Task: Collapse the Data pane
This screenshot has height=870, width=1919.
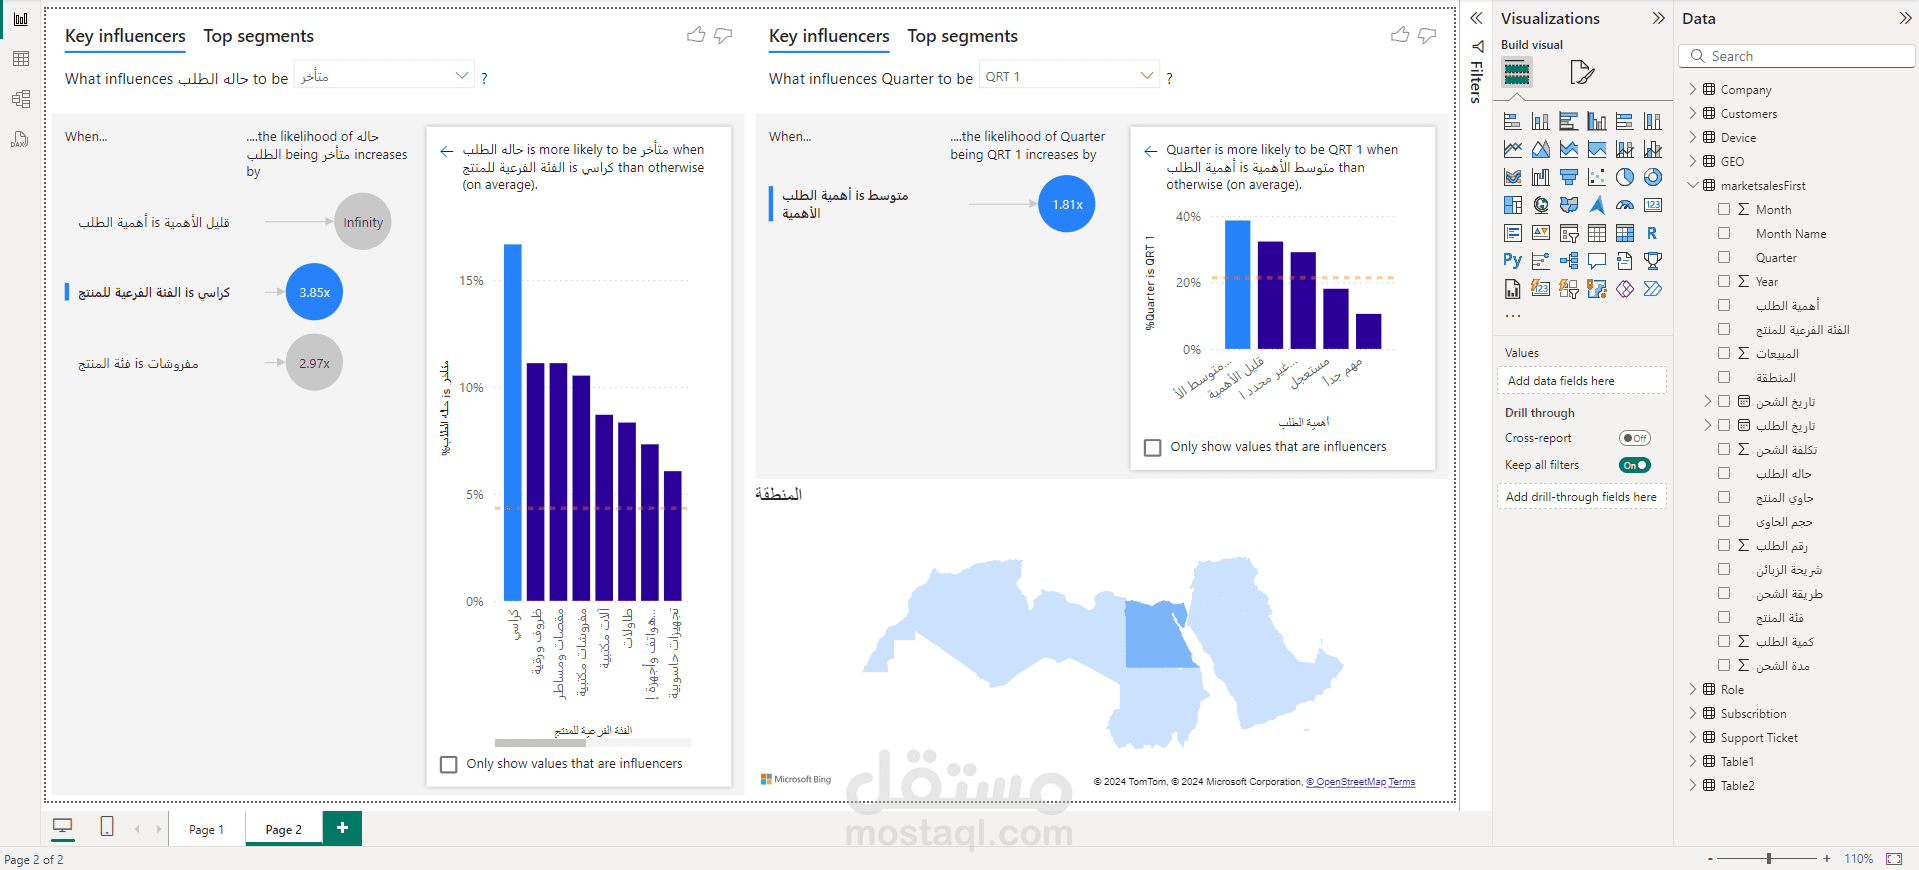Action: point(1905,18)
